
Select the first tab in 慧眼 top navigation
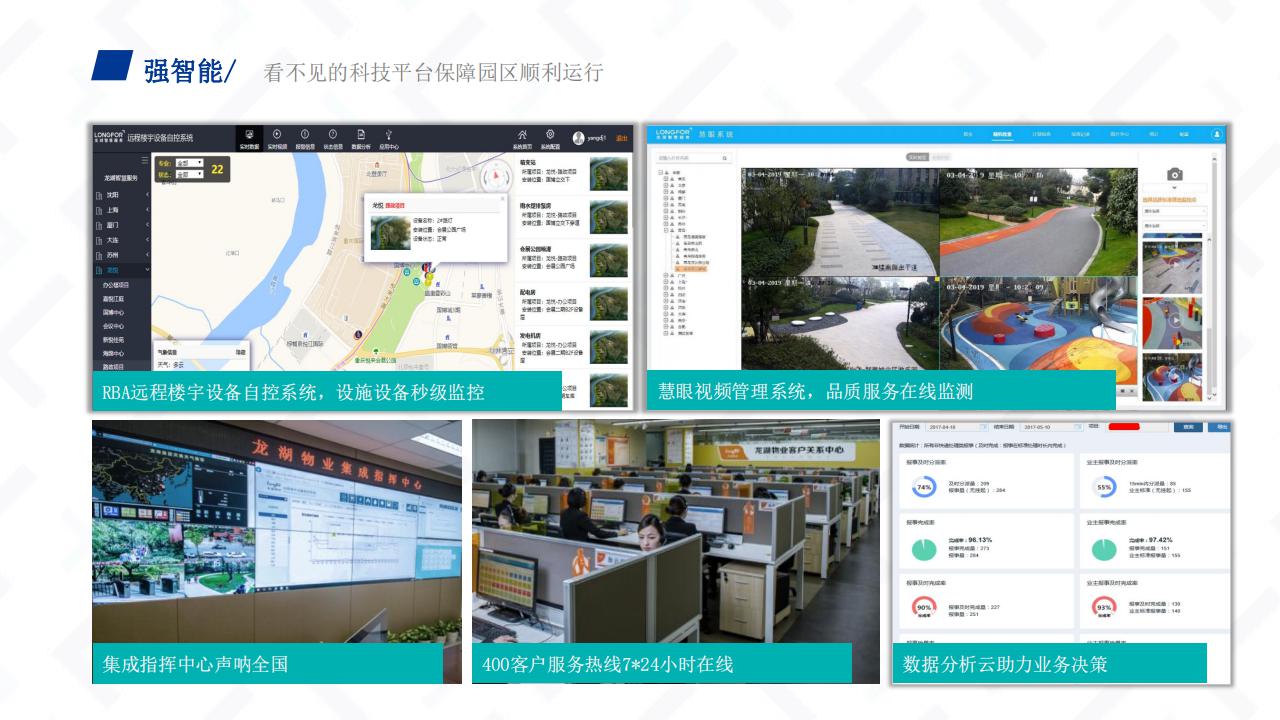pos(968,133)
